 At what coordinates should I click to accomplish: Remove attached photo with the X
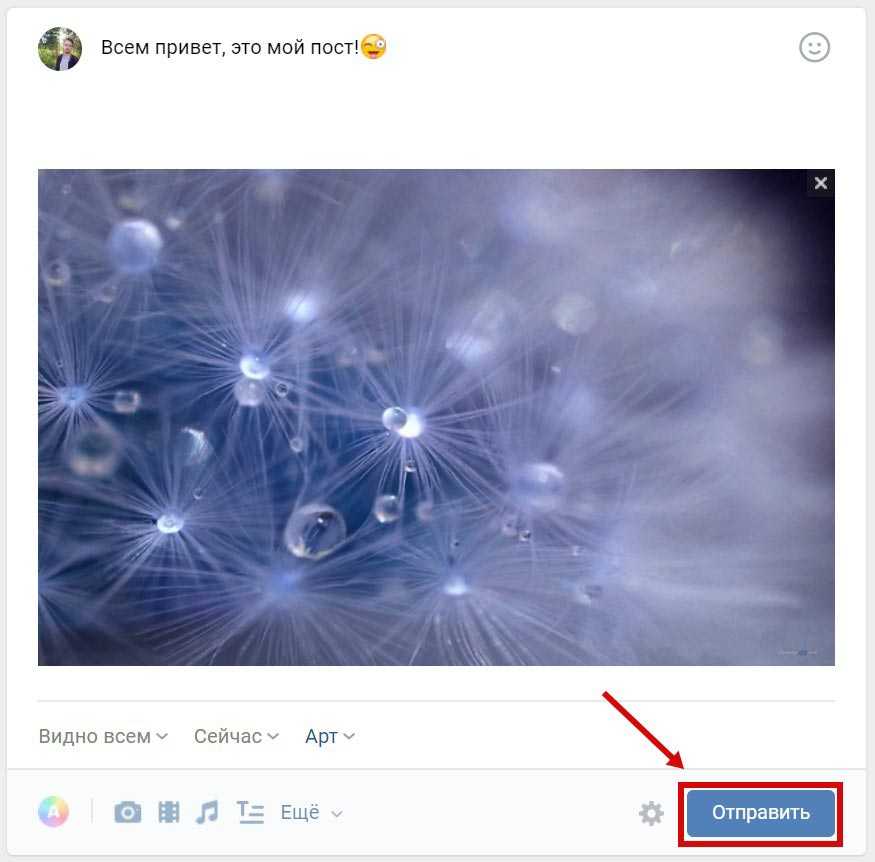[x=820, y=183]
